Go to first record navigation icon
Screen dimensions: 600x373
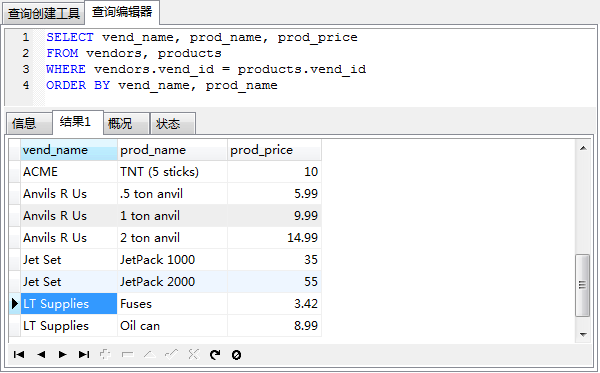coord(19,355)
